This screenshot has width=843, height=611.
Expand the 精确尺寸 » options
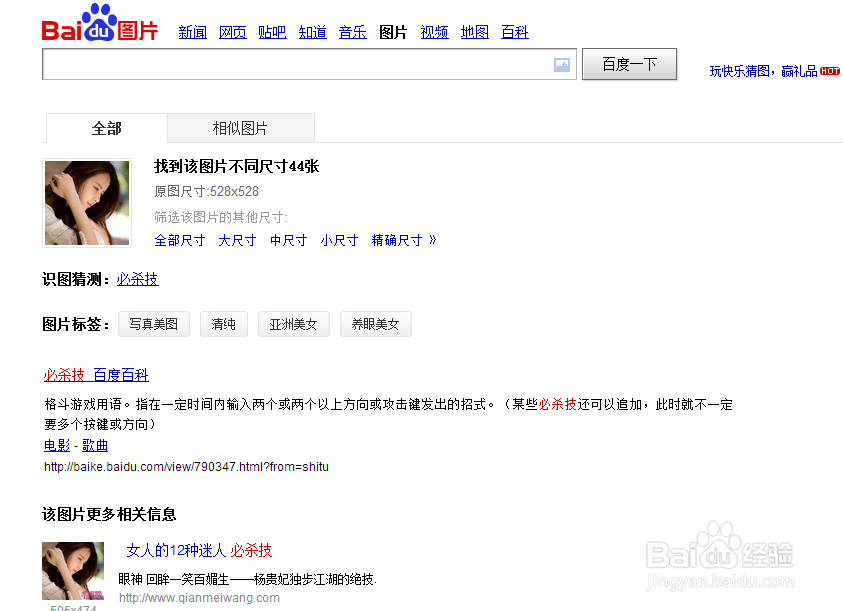[x=397, y=240]
